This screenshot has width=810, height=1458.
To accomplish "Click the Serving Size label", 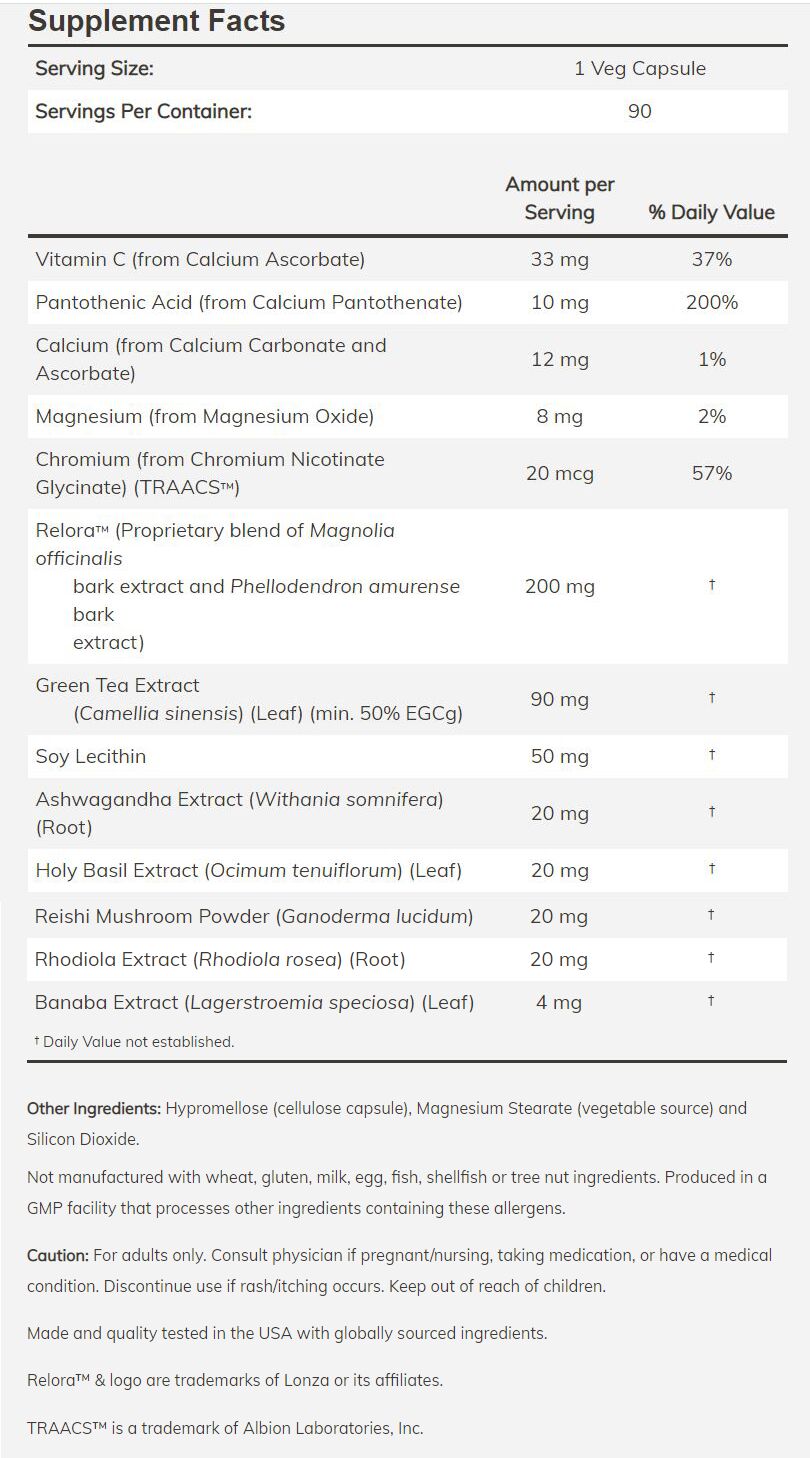I will pyautogui.click(x=94, y=69).
